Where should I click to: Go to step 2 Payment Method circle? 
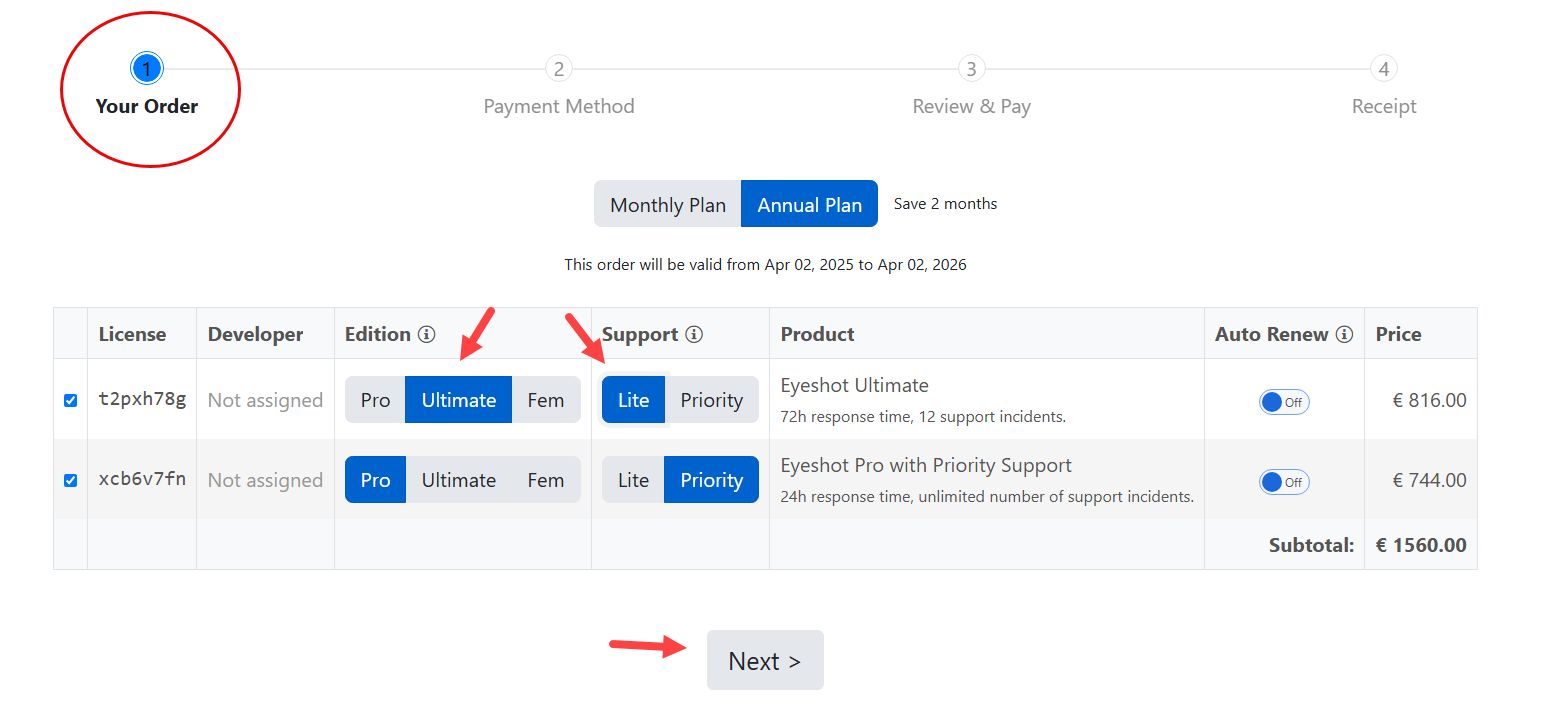click(559, 69)
